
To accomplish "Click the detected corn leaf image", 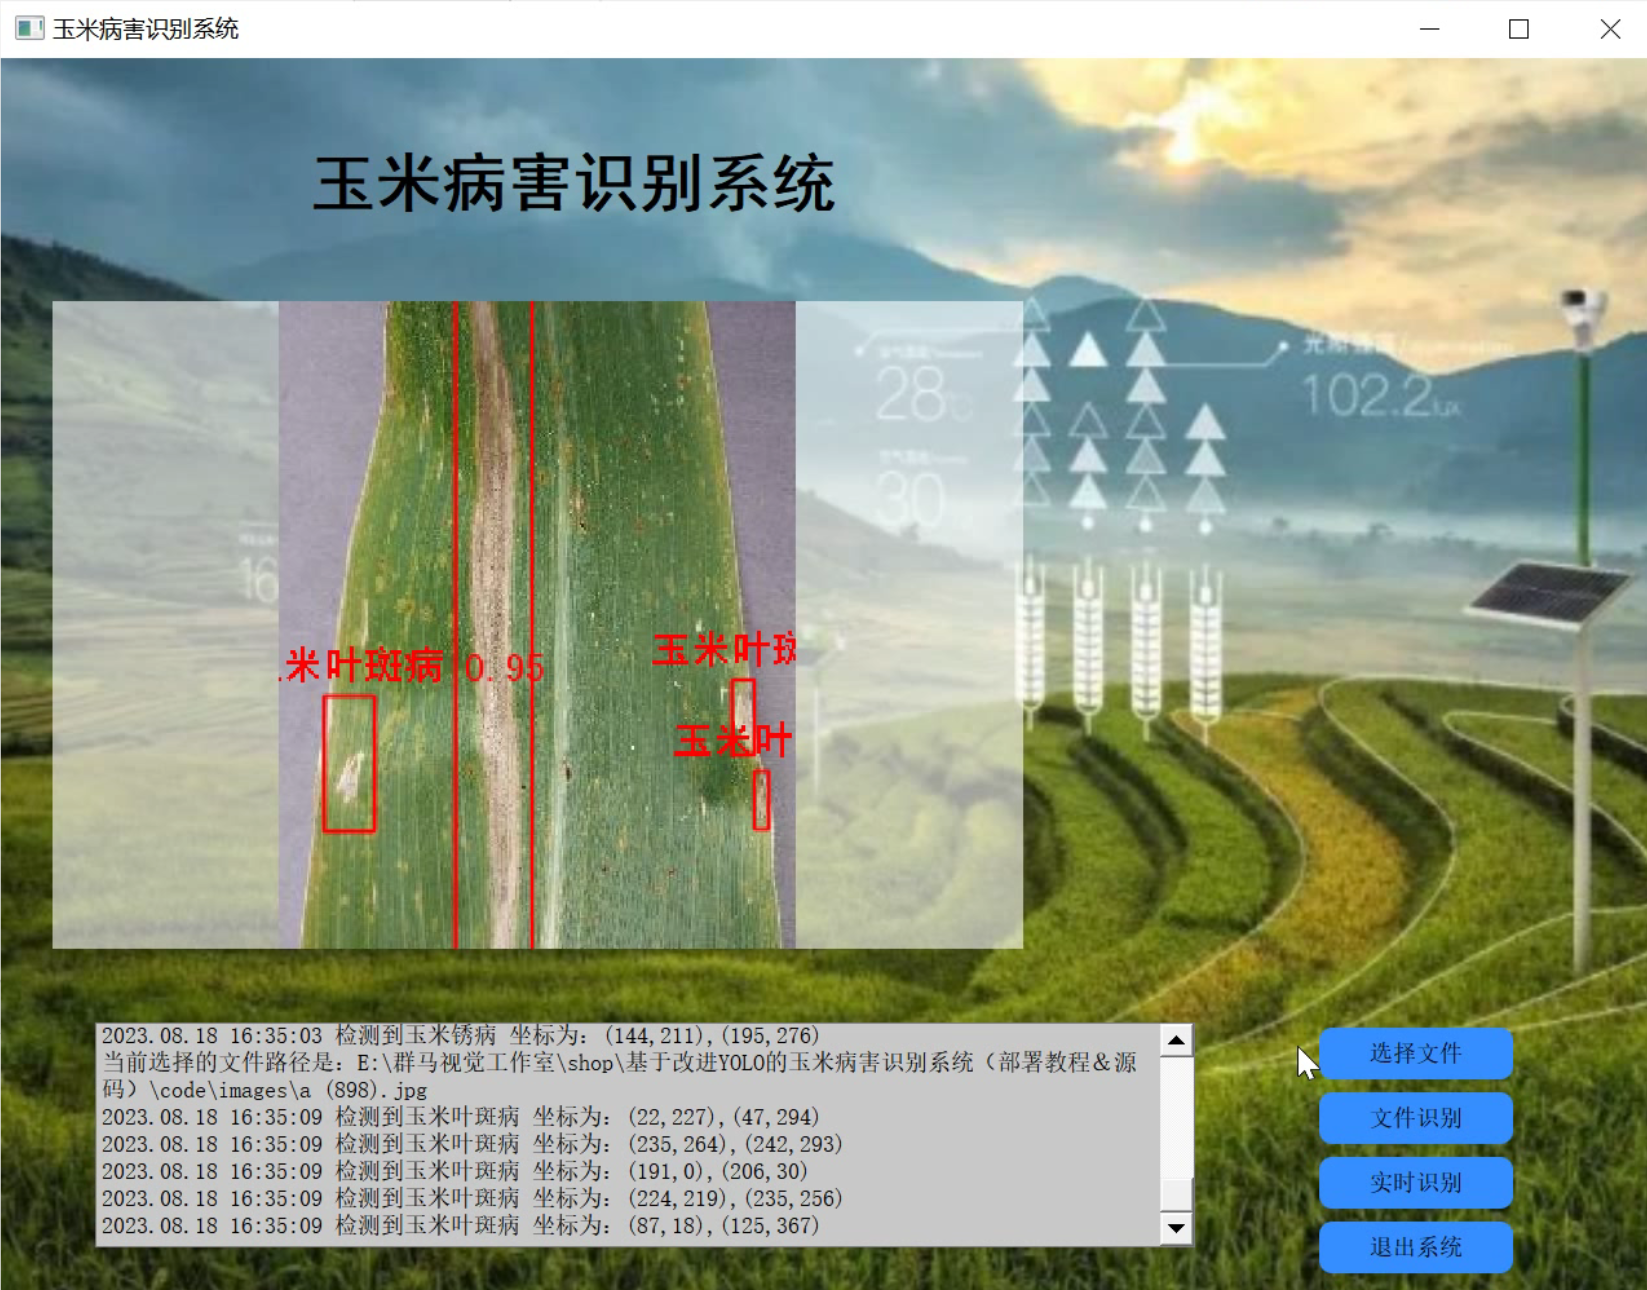I will (537, 625).
